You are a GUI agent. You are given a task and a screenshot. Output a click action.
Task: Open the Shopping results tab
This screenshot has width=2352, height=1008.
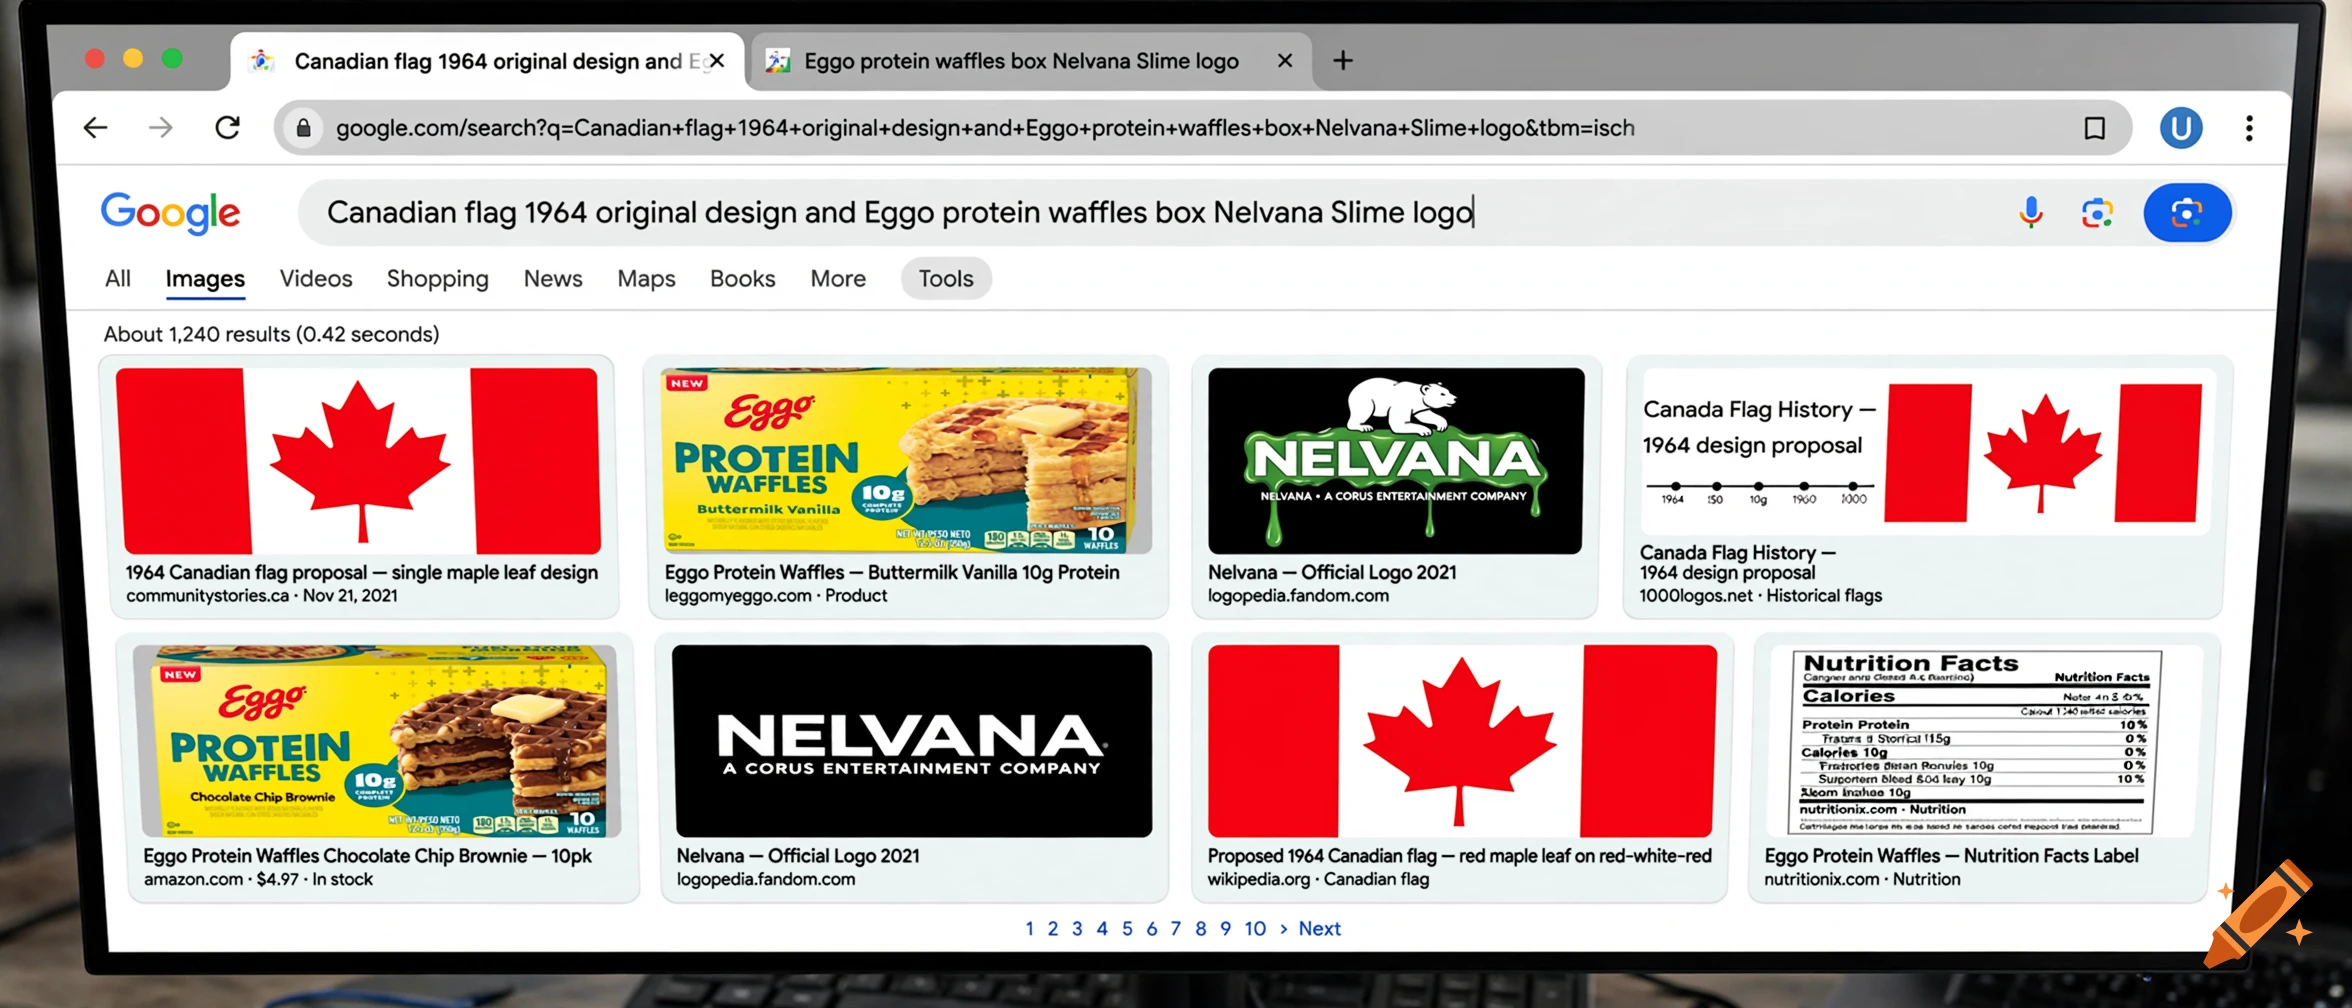pos(438,279)
